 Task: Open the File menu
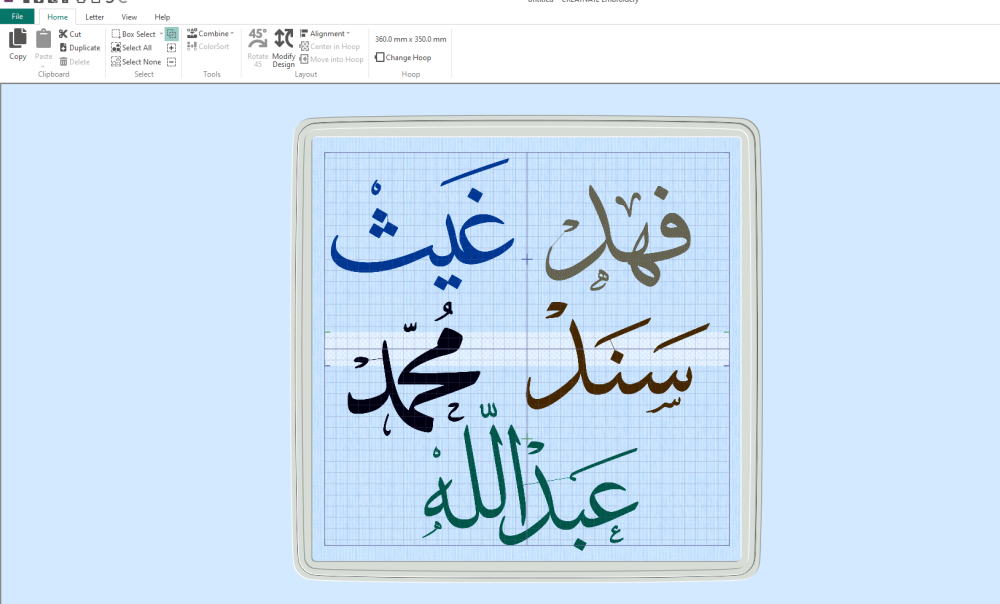17,17
